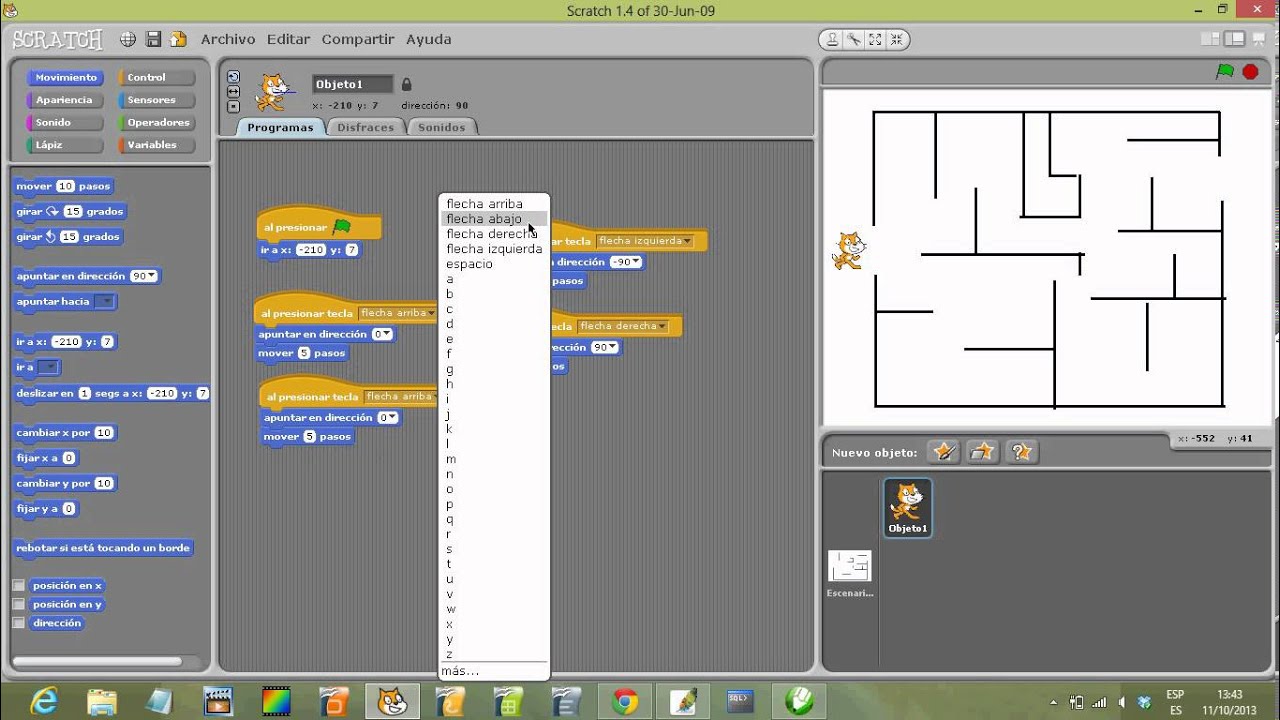Select the Movimiento block category
The width and height of the screenshot is (1280, 720).
point(65,77)
